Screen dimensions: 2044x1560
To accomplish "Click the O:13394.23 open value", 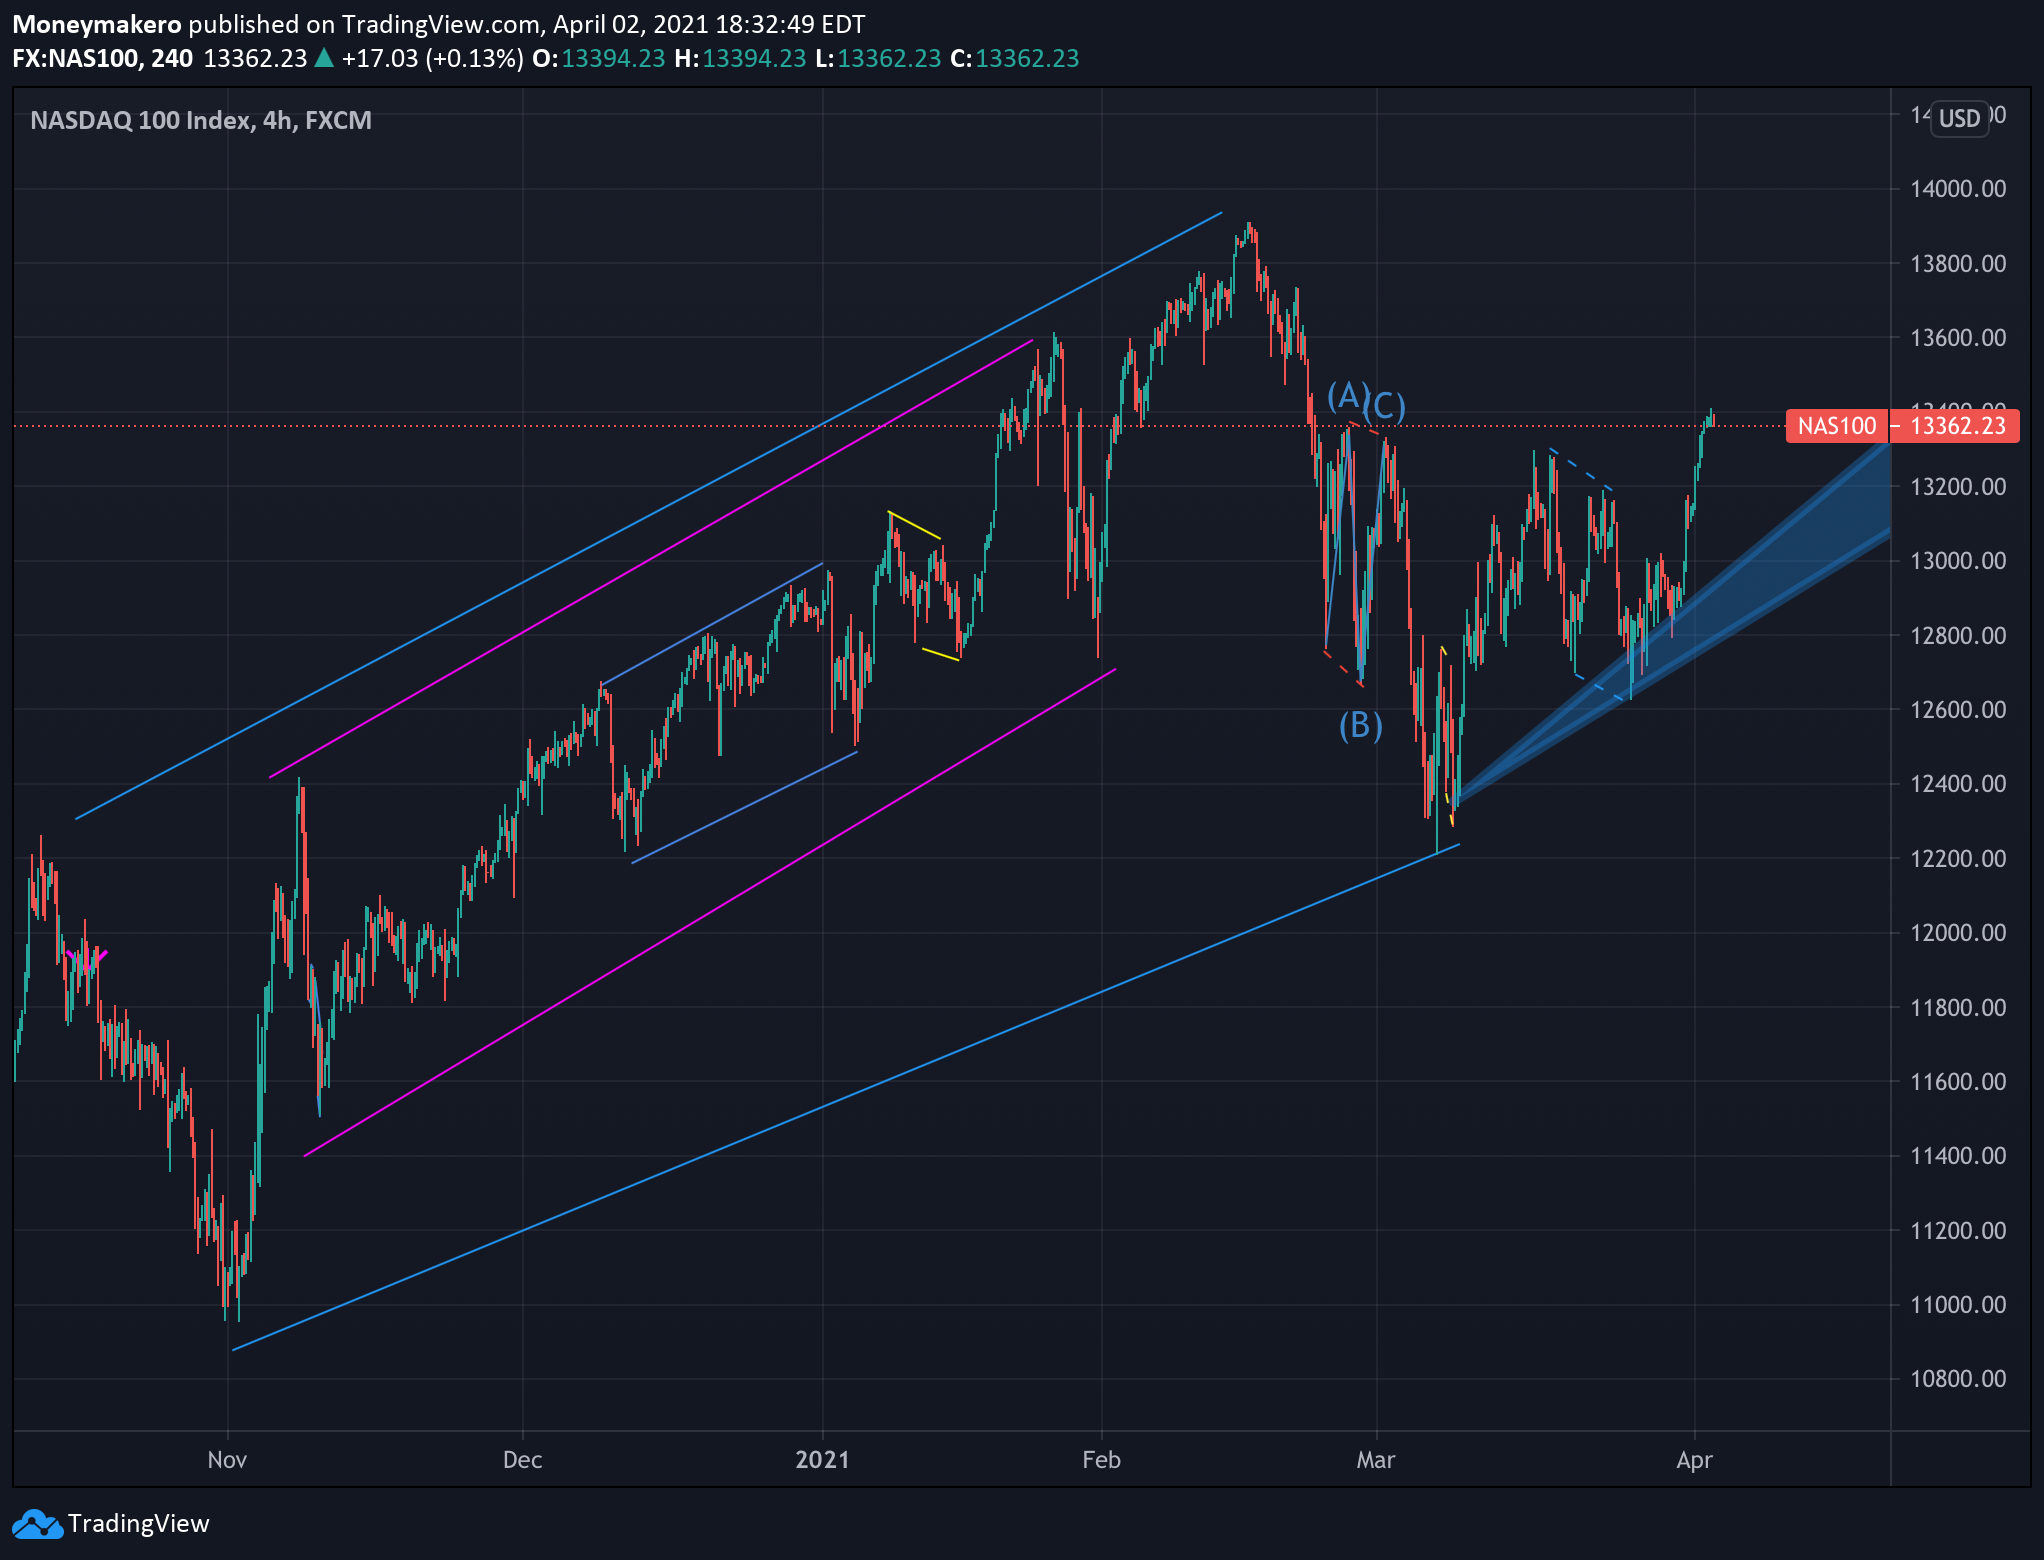I will (599, 58).
